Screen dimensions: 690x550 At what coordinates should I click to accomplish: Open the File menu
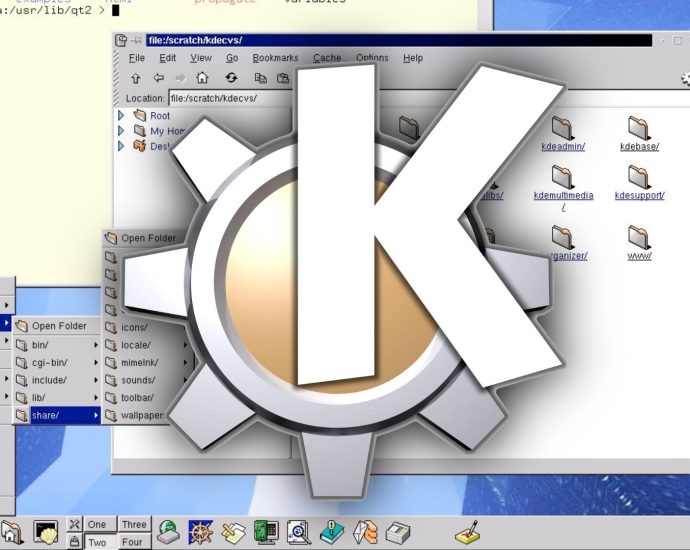point(136,58)
